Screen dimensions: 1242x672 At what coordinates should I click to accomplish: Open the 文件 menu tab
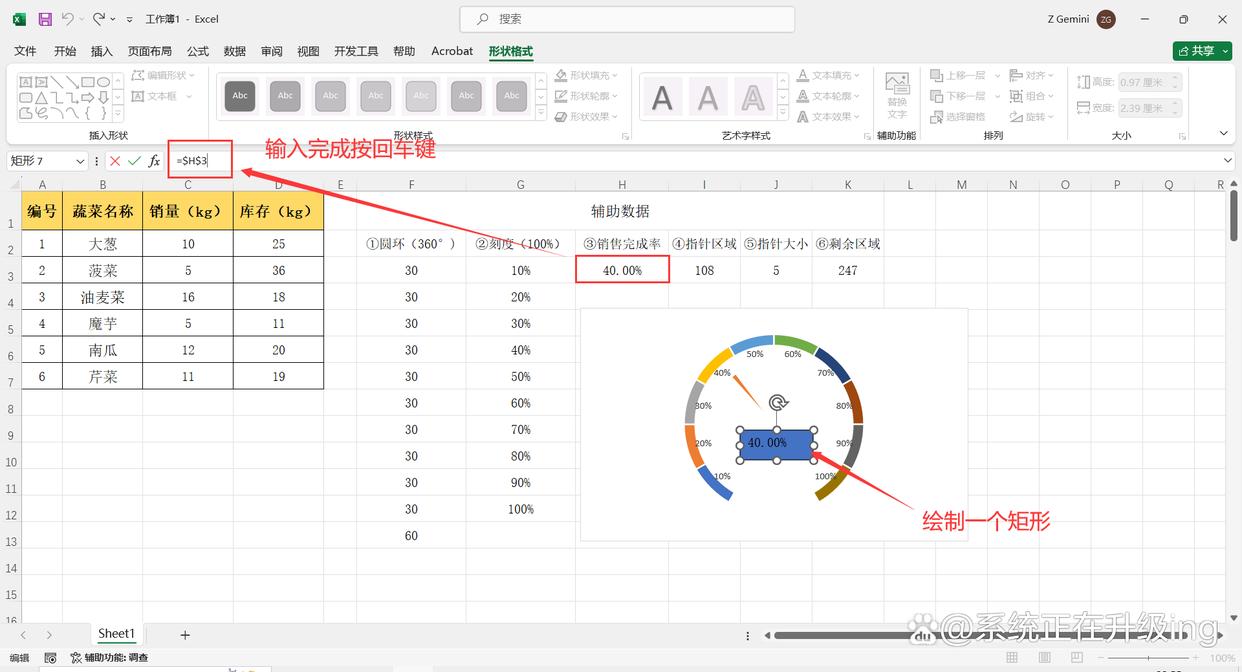click(x=25, y=51)
